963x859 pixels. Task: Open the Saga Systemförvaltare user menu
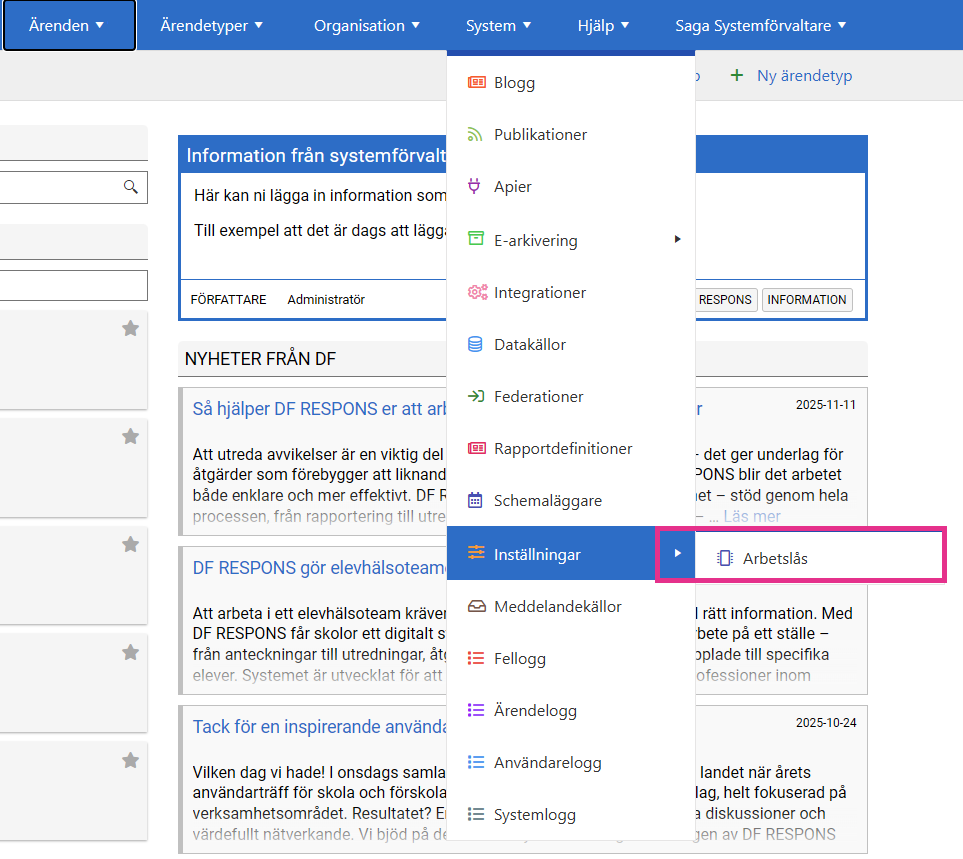pos(760,26)
